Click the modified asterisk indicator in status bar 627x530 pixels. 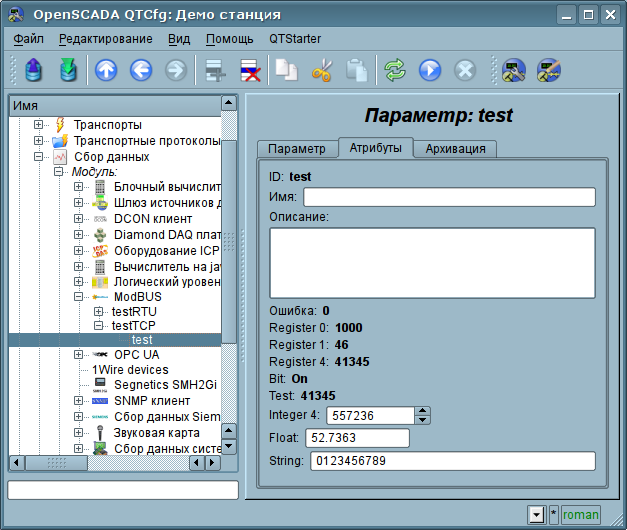pyautogui.click(x=553, y=515)
